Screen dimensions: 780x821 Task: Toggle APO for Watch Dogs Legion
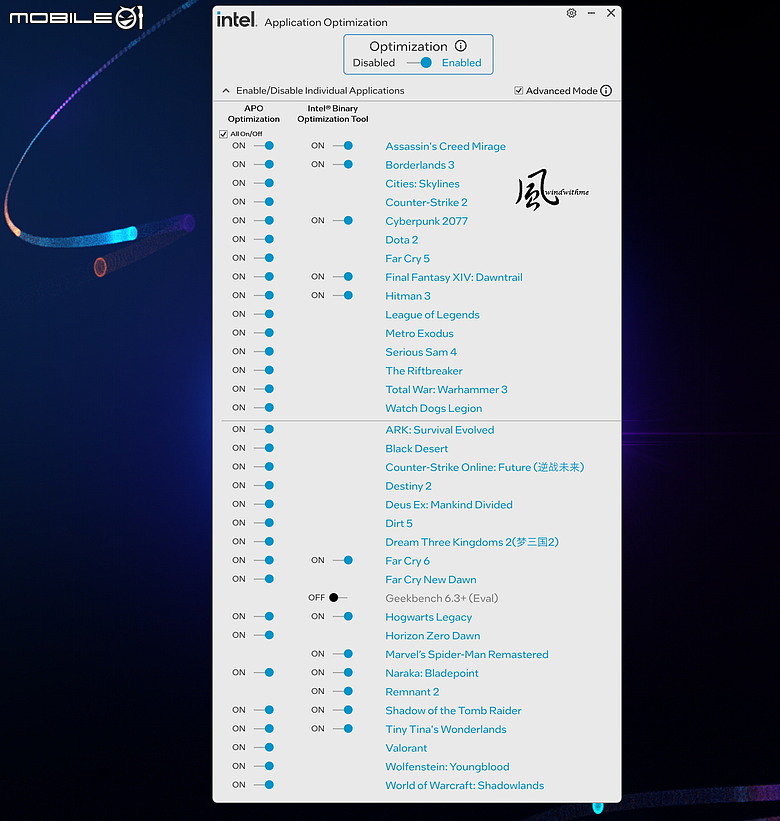point(264,408)
